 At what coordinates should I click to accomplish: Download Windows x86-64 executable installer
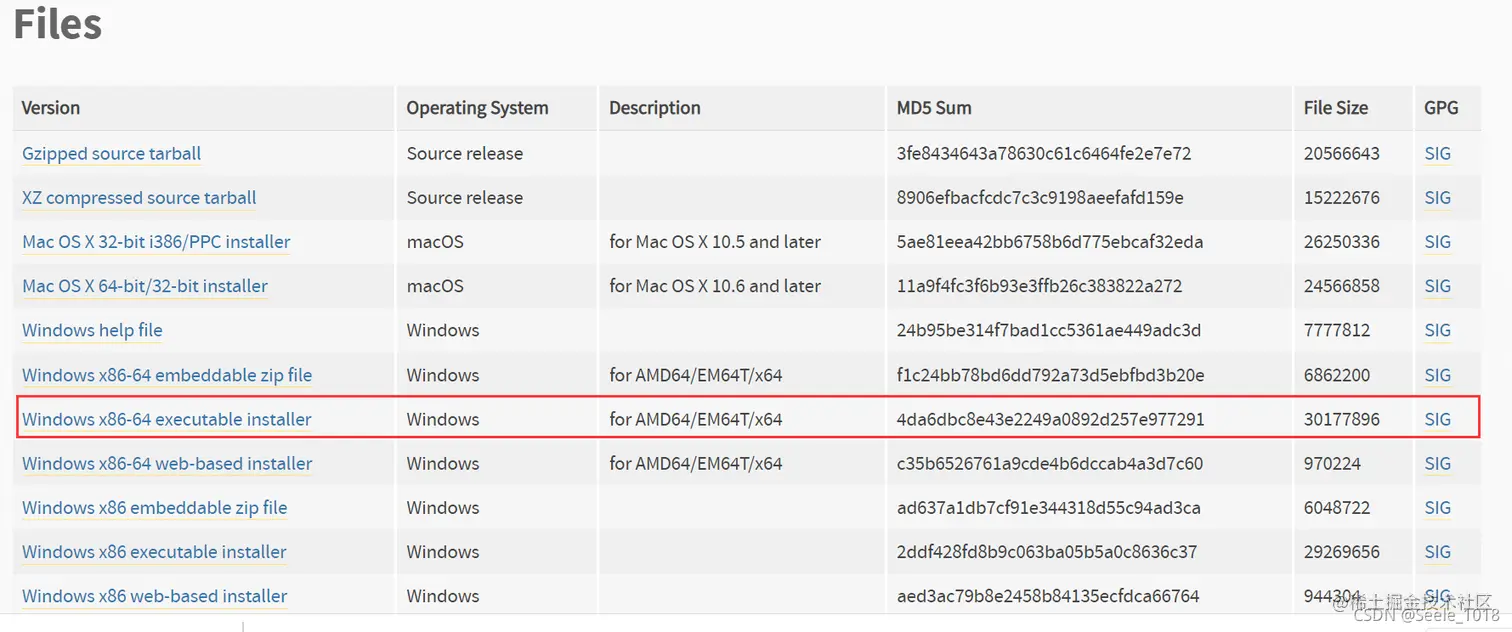pyautogui.click(x=167, y=419)
